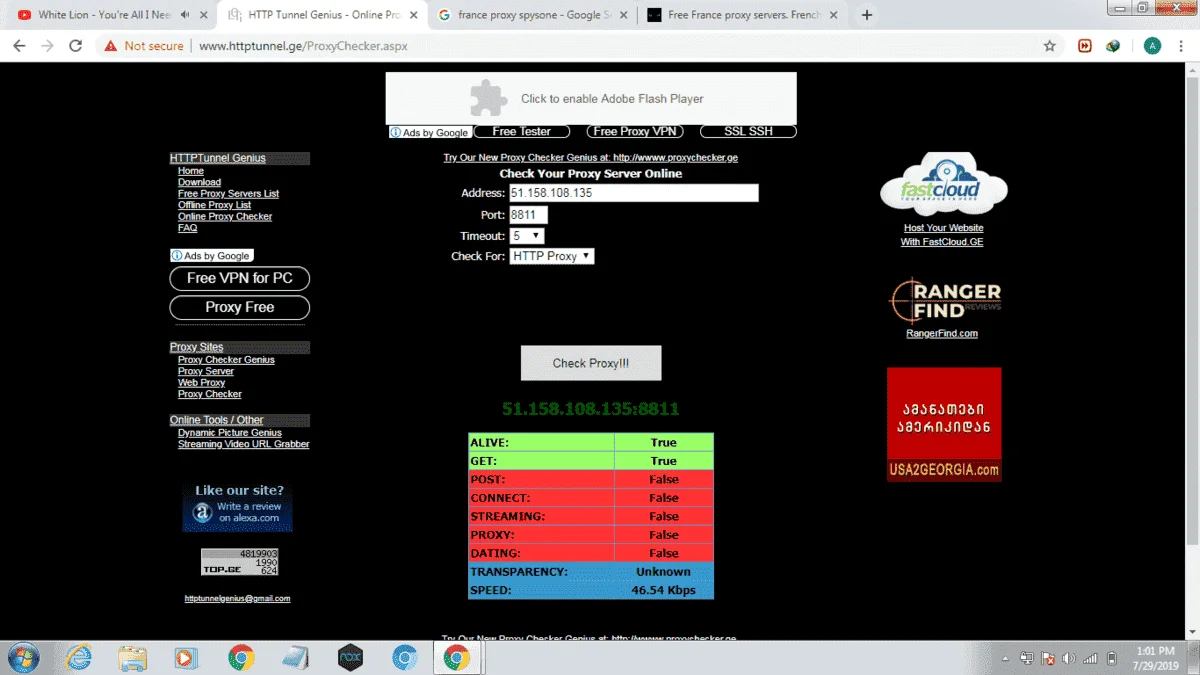Open the Download link

[x=199, y=182]
